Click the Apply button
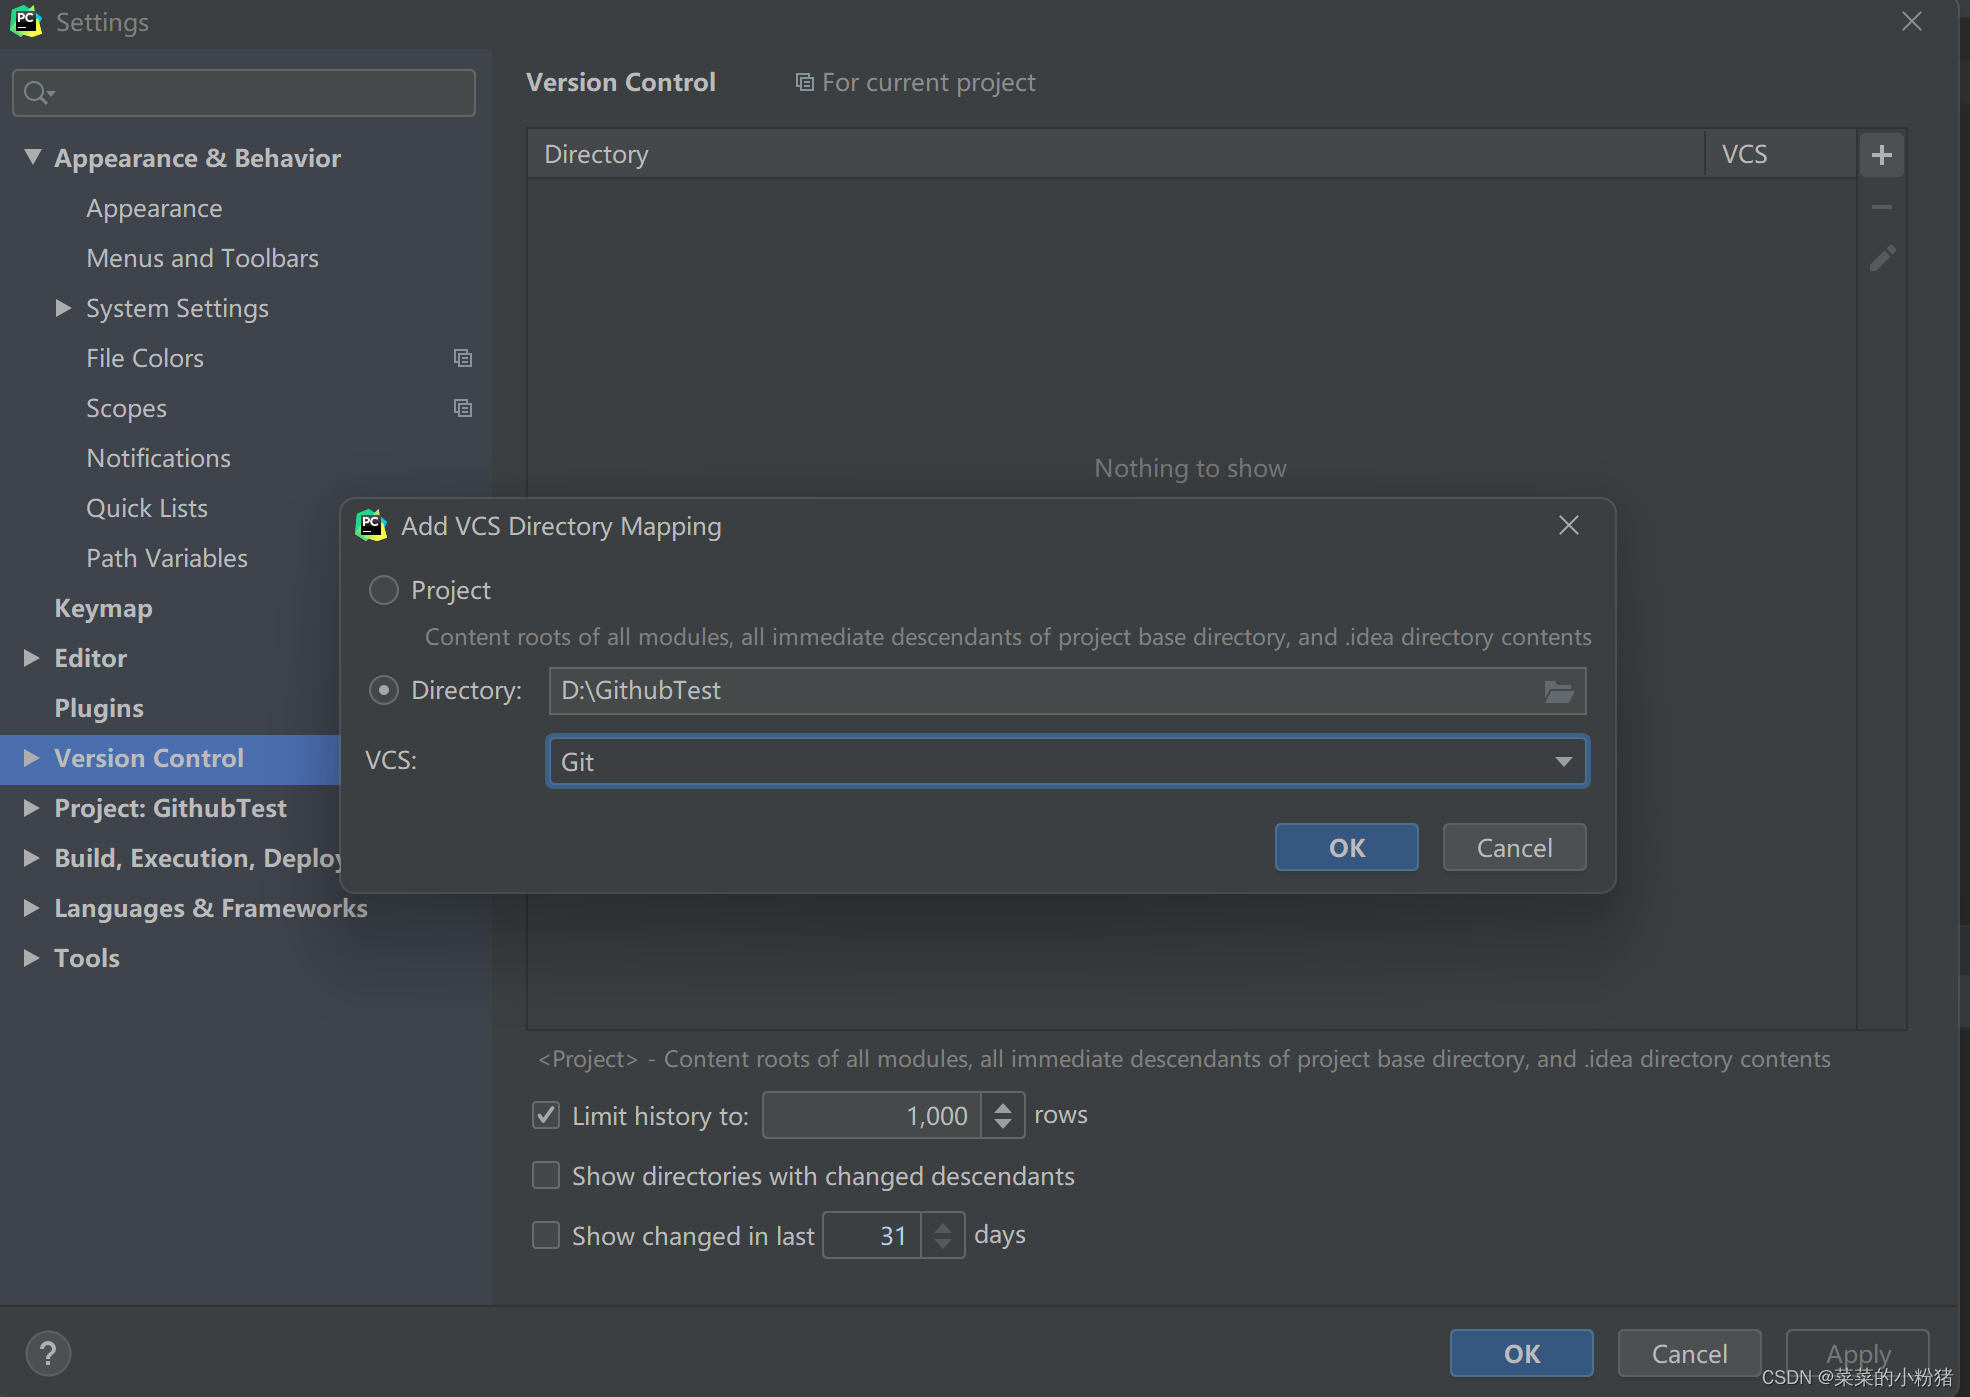This screenshot has width=1970, height=1397. [1857, 1353]
